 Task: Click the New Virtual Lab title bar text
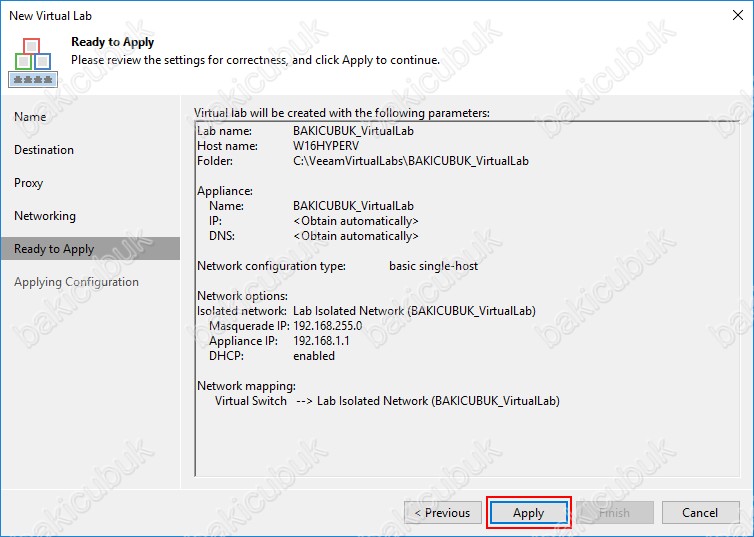50,15
